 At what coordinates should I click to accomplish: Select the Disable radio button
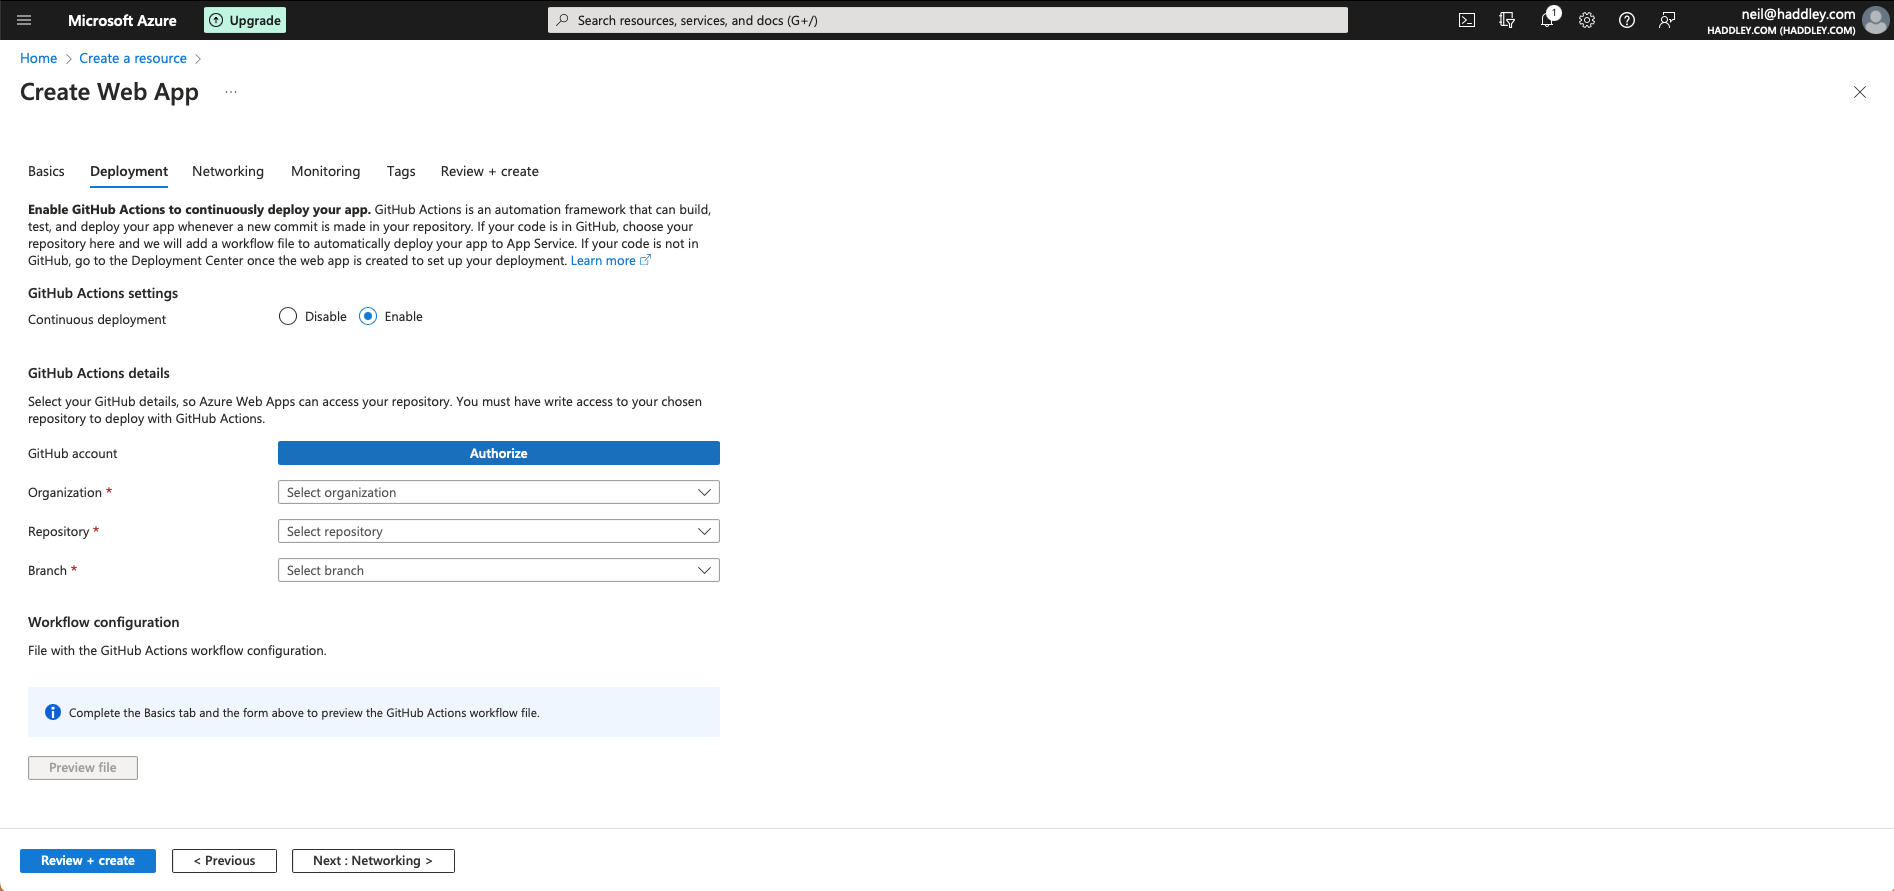[288, 316]
